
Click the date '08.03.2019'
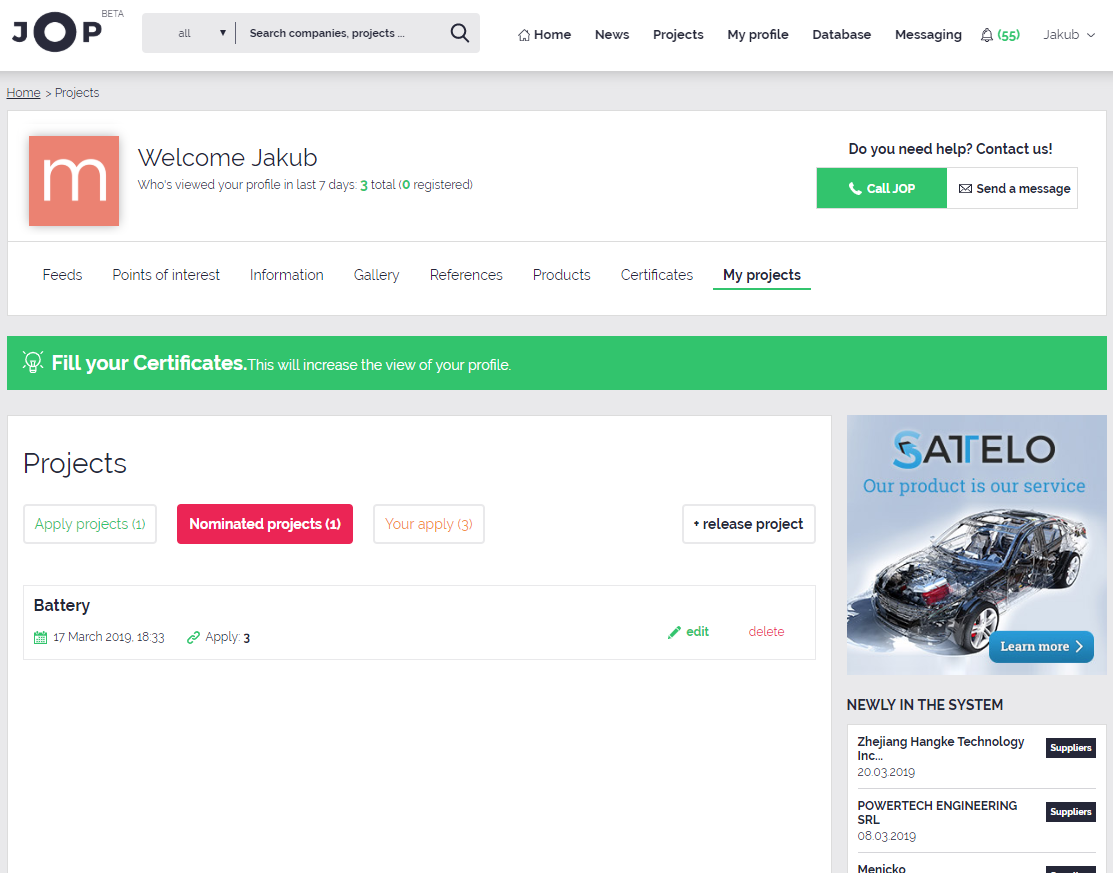[x=887, y=836]
